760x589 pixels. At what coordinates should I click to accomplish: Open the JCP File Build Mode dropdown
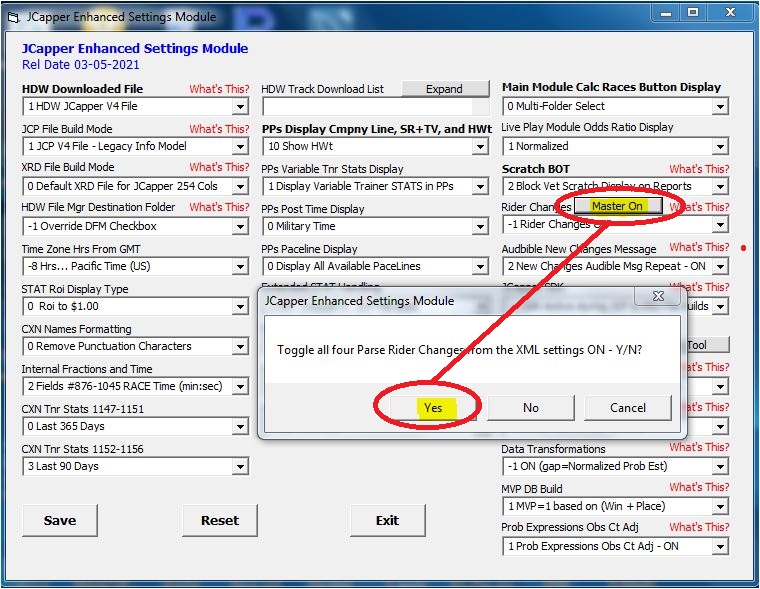[x=240, y=147]
